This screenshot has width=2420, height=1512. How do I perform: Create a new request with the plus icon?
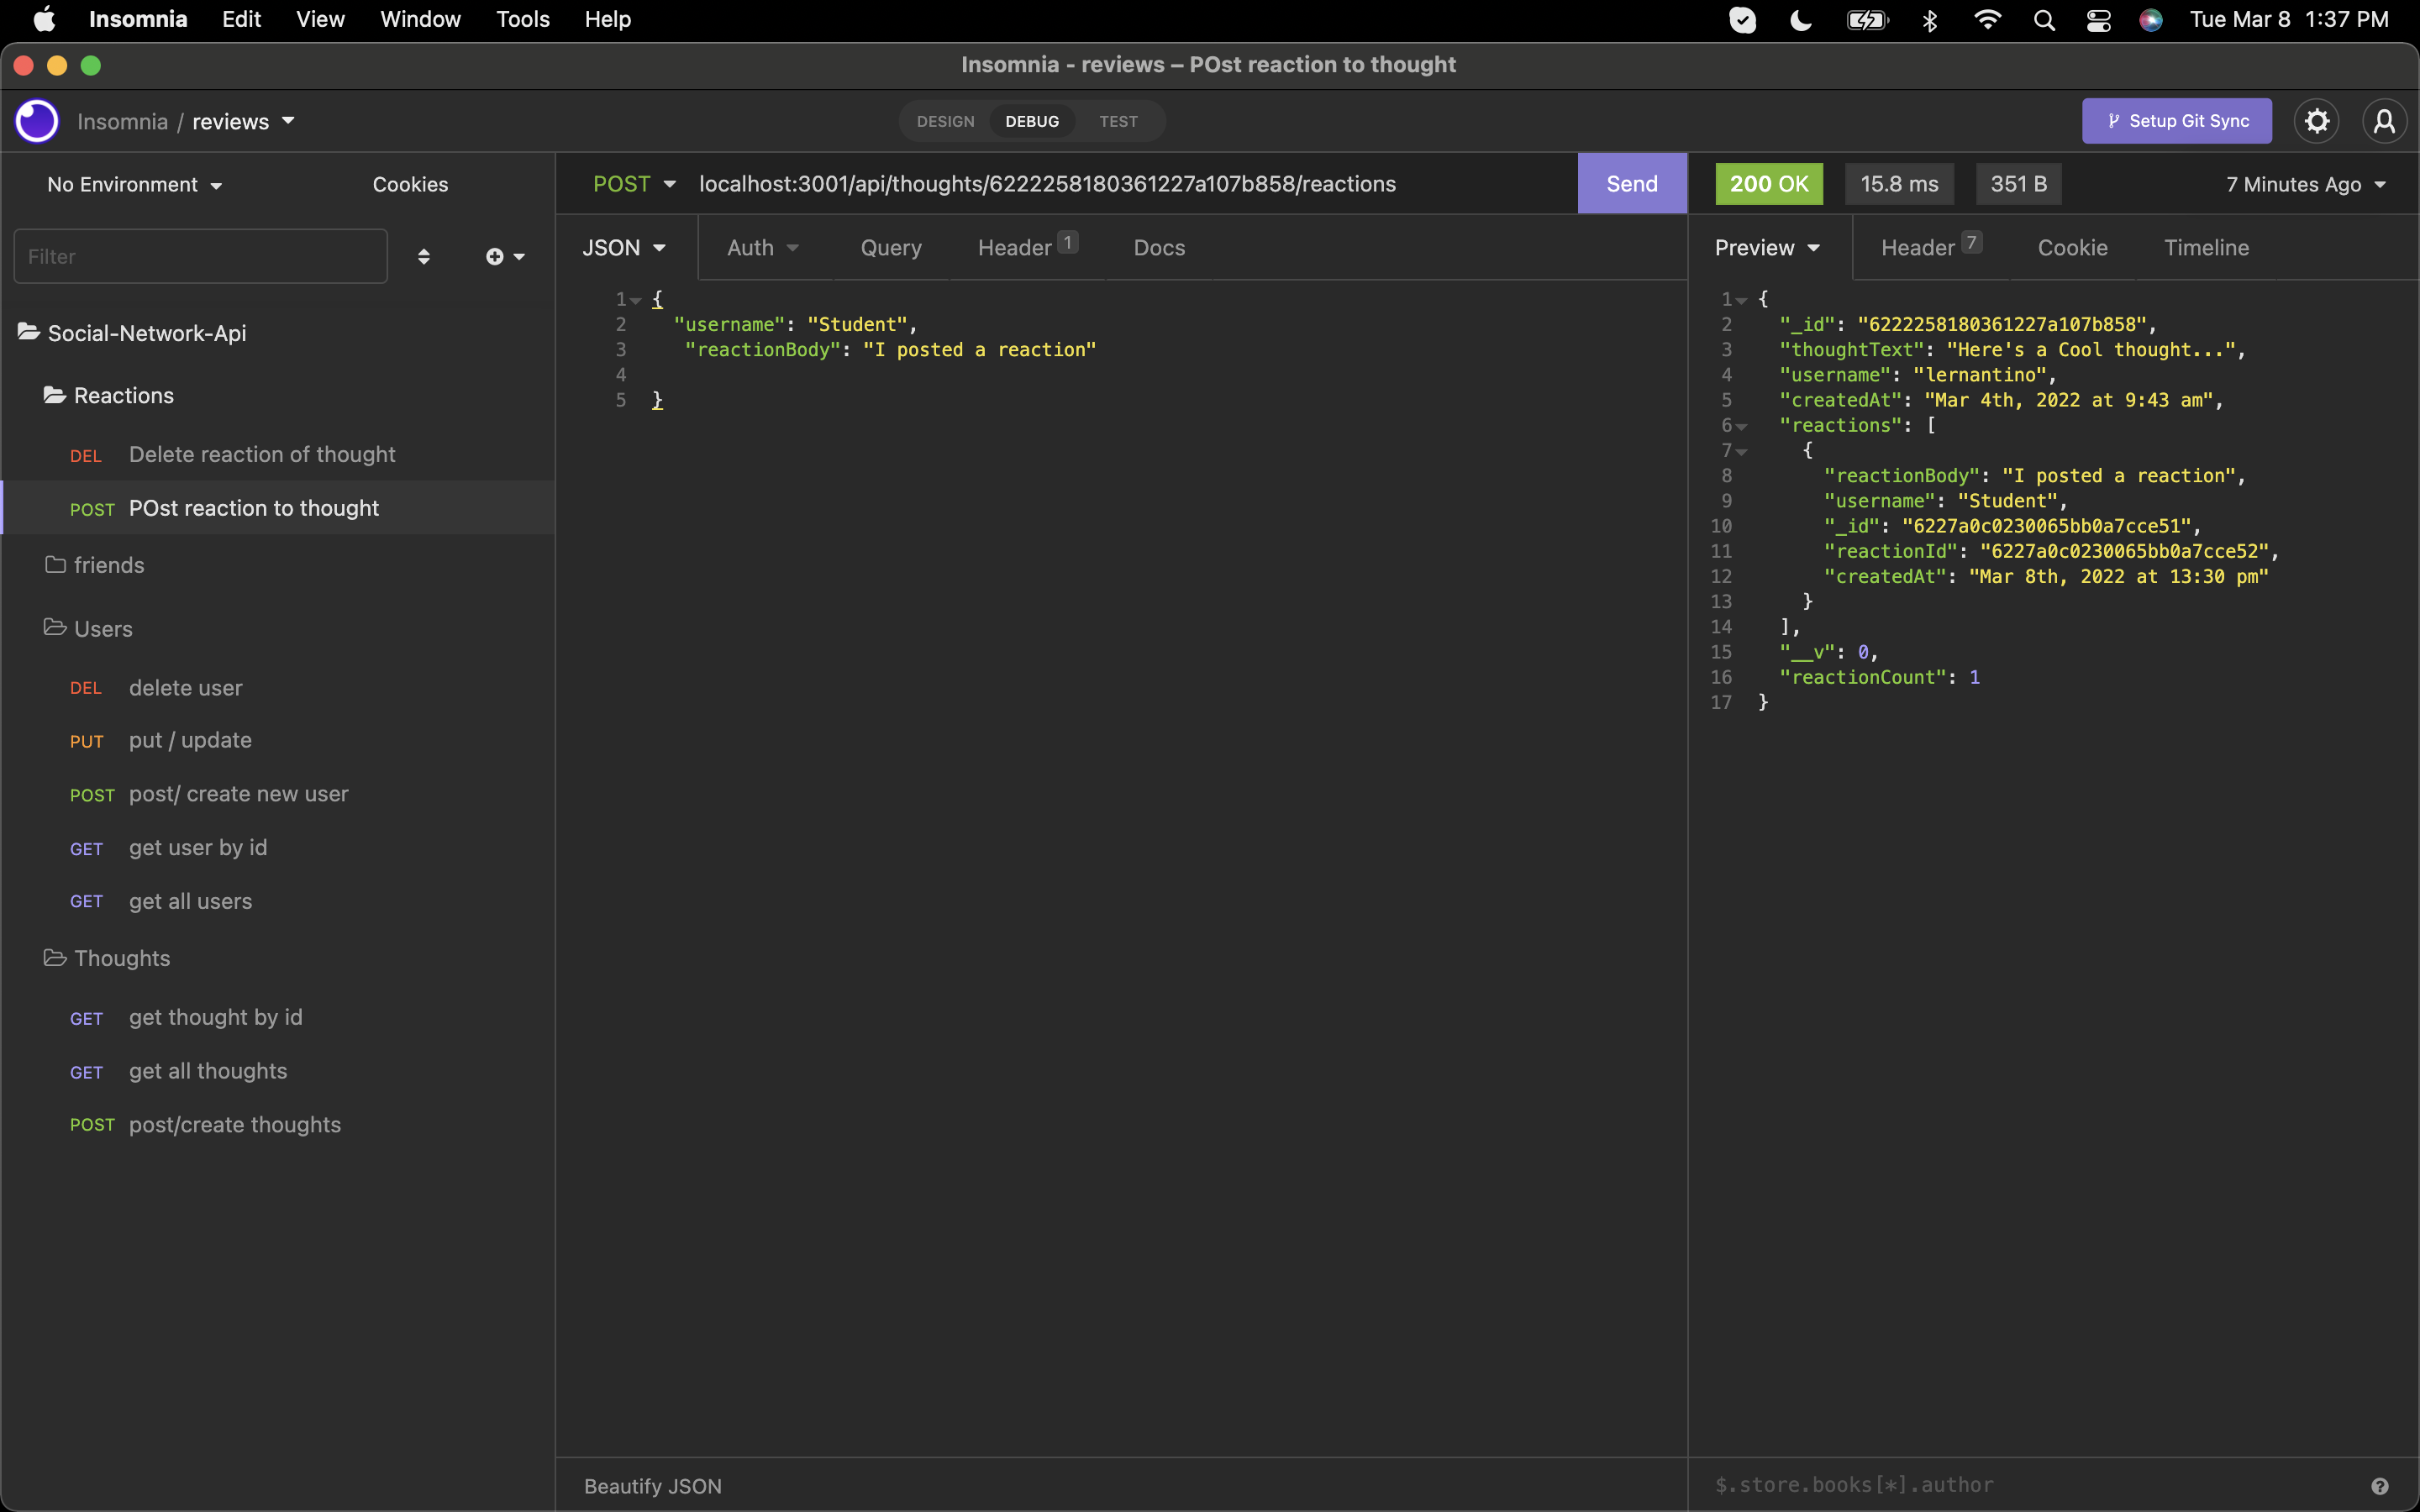click(497, 256)
